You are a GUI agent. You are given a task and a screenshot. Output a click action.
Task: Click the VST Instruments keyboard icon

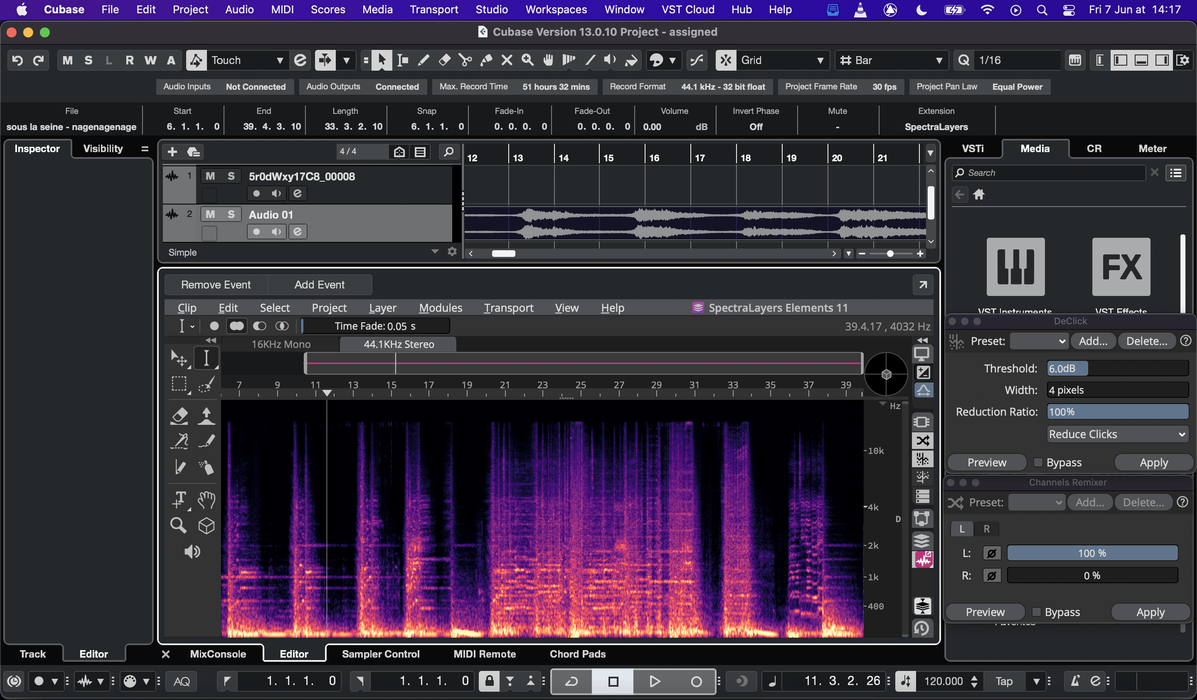(1015, 267)
